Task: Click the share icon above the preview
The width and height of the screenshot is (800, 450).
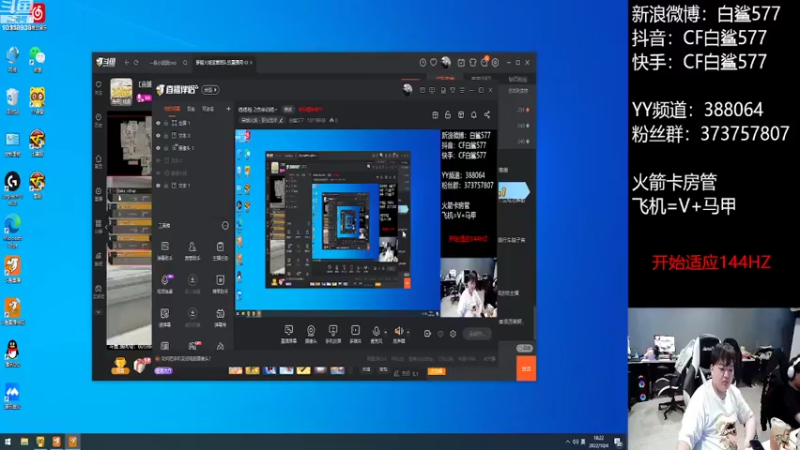Action: pyautogui.click(x=487, y=115)
